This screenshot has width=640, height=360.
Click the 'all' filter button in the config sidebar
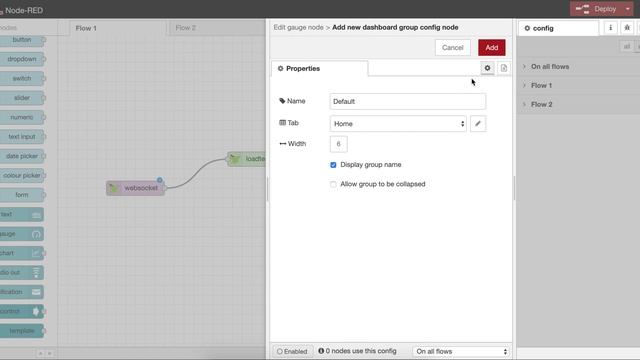pyautogui.click(x=627, y=47)
